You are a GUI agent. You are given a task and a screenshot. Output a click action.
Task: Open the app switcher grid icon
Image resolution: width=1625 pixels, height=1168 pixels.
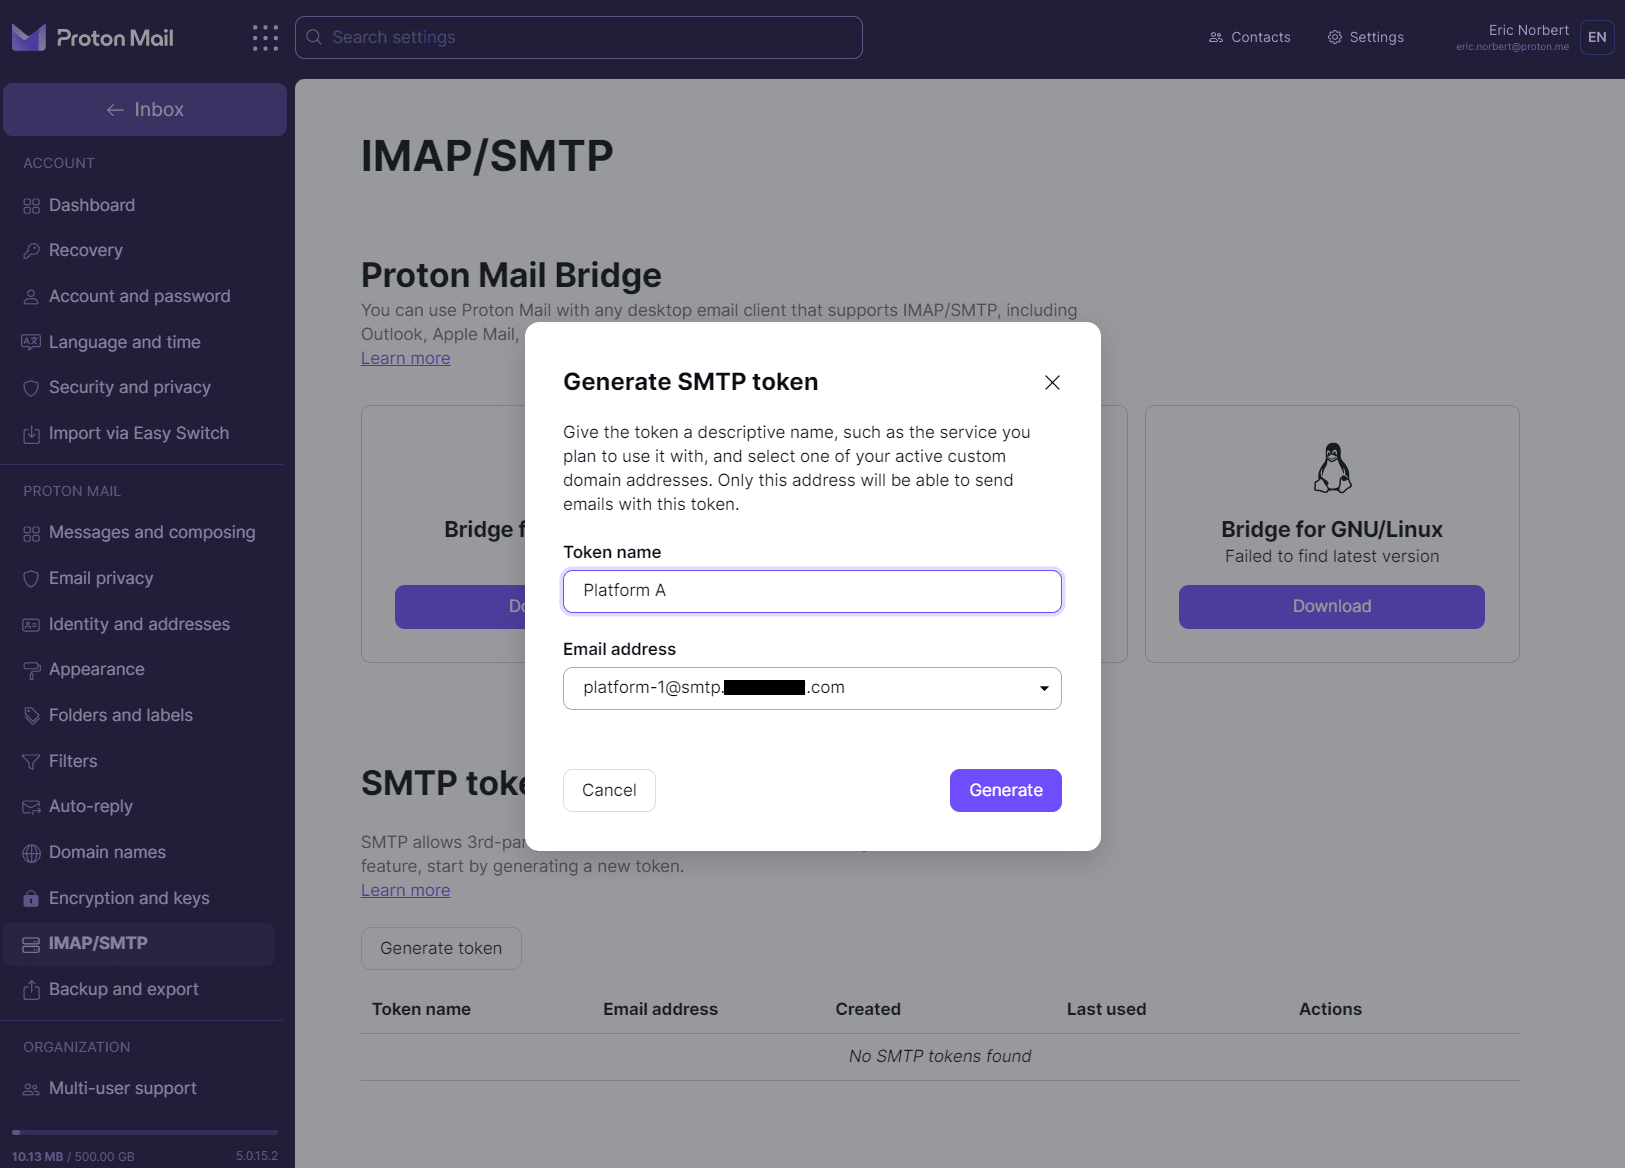click(265, 37)
